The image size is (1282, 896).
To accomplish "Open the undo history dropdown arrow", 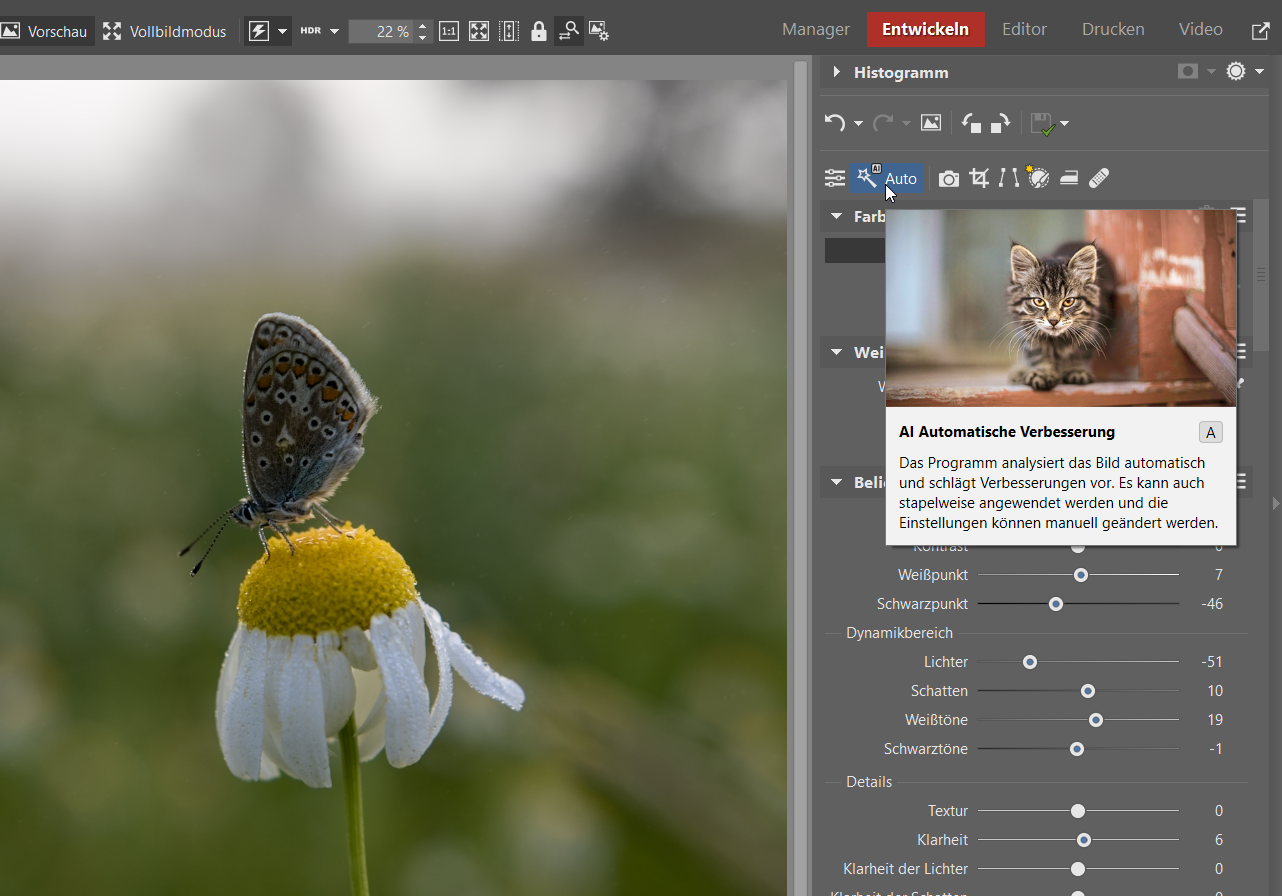I will pos(858,124).
